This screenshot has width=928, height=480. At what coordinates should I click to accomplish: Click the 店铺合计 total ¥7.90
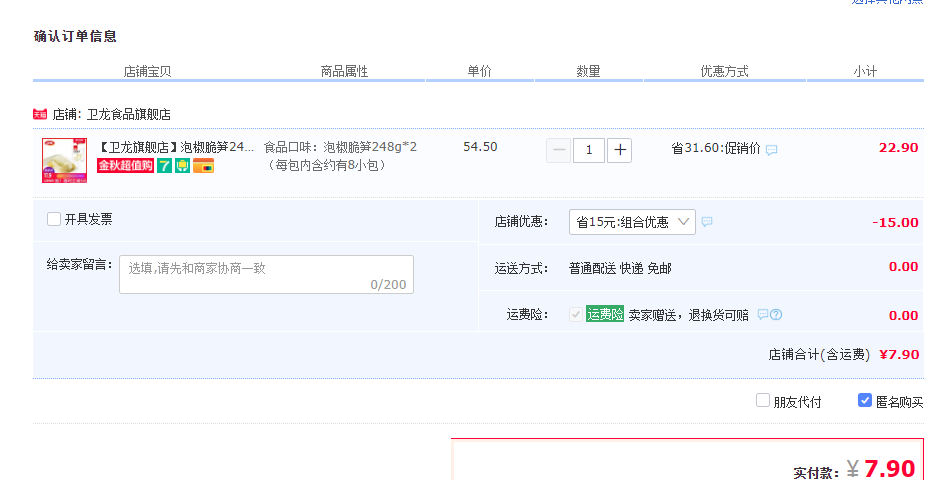click(899, 355)
